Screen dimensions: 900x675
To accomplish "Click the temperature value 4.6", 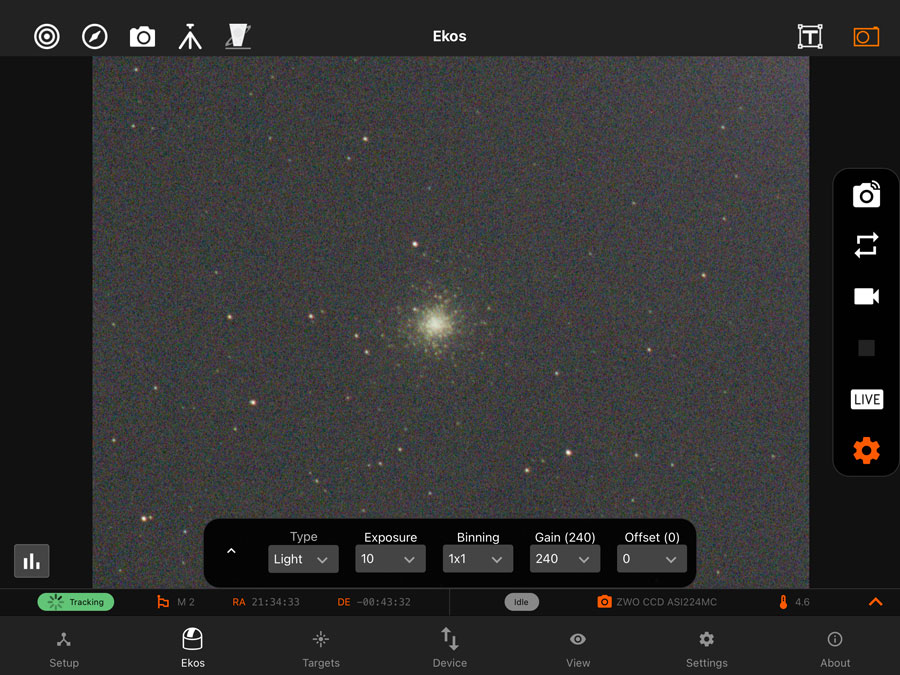I will pos(802,602).
